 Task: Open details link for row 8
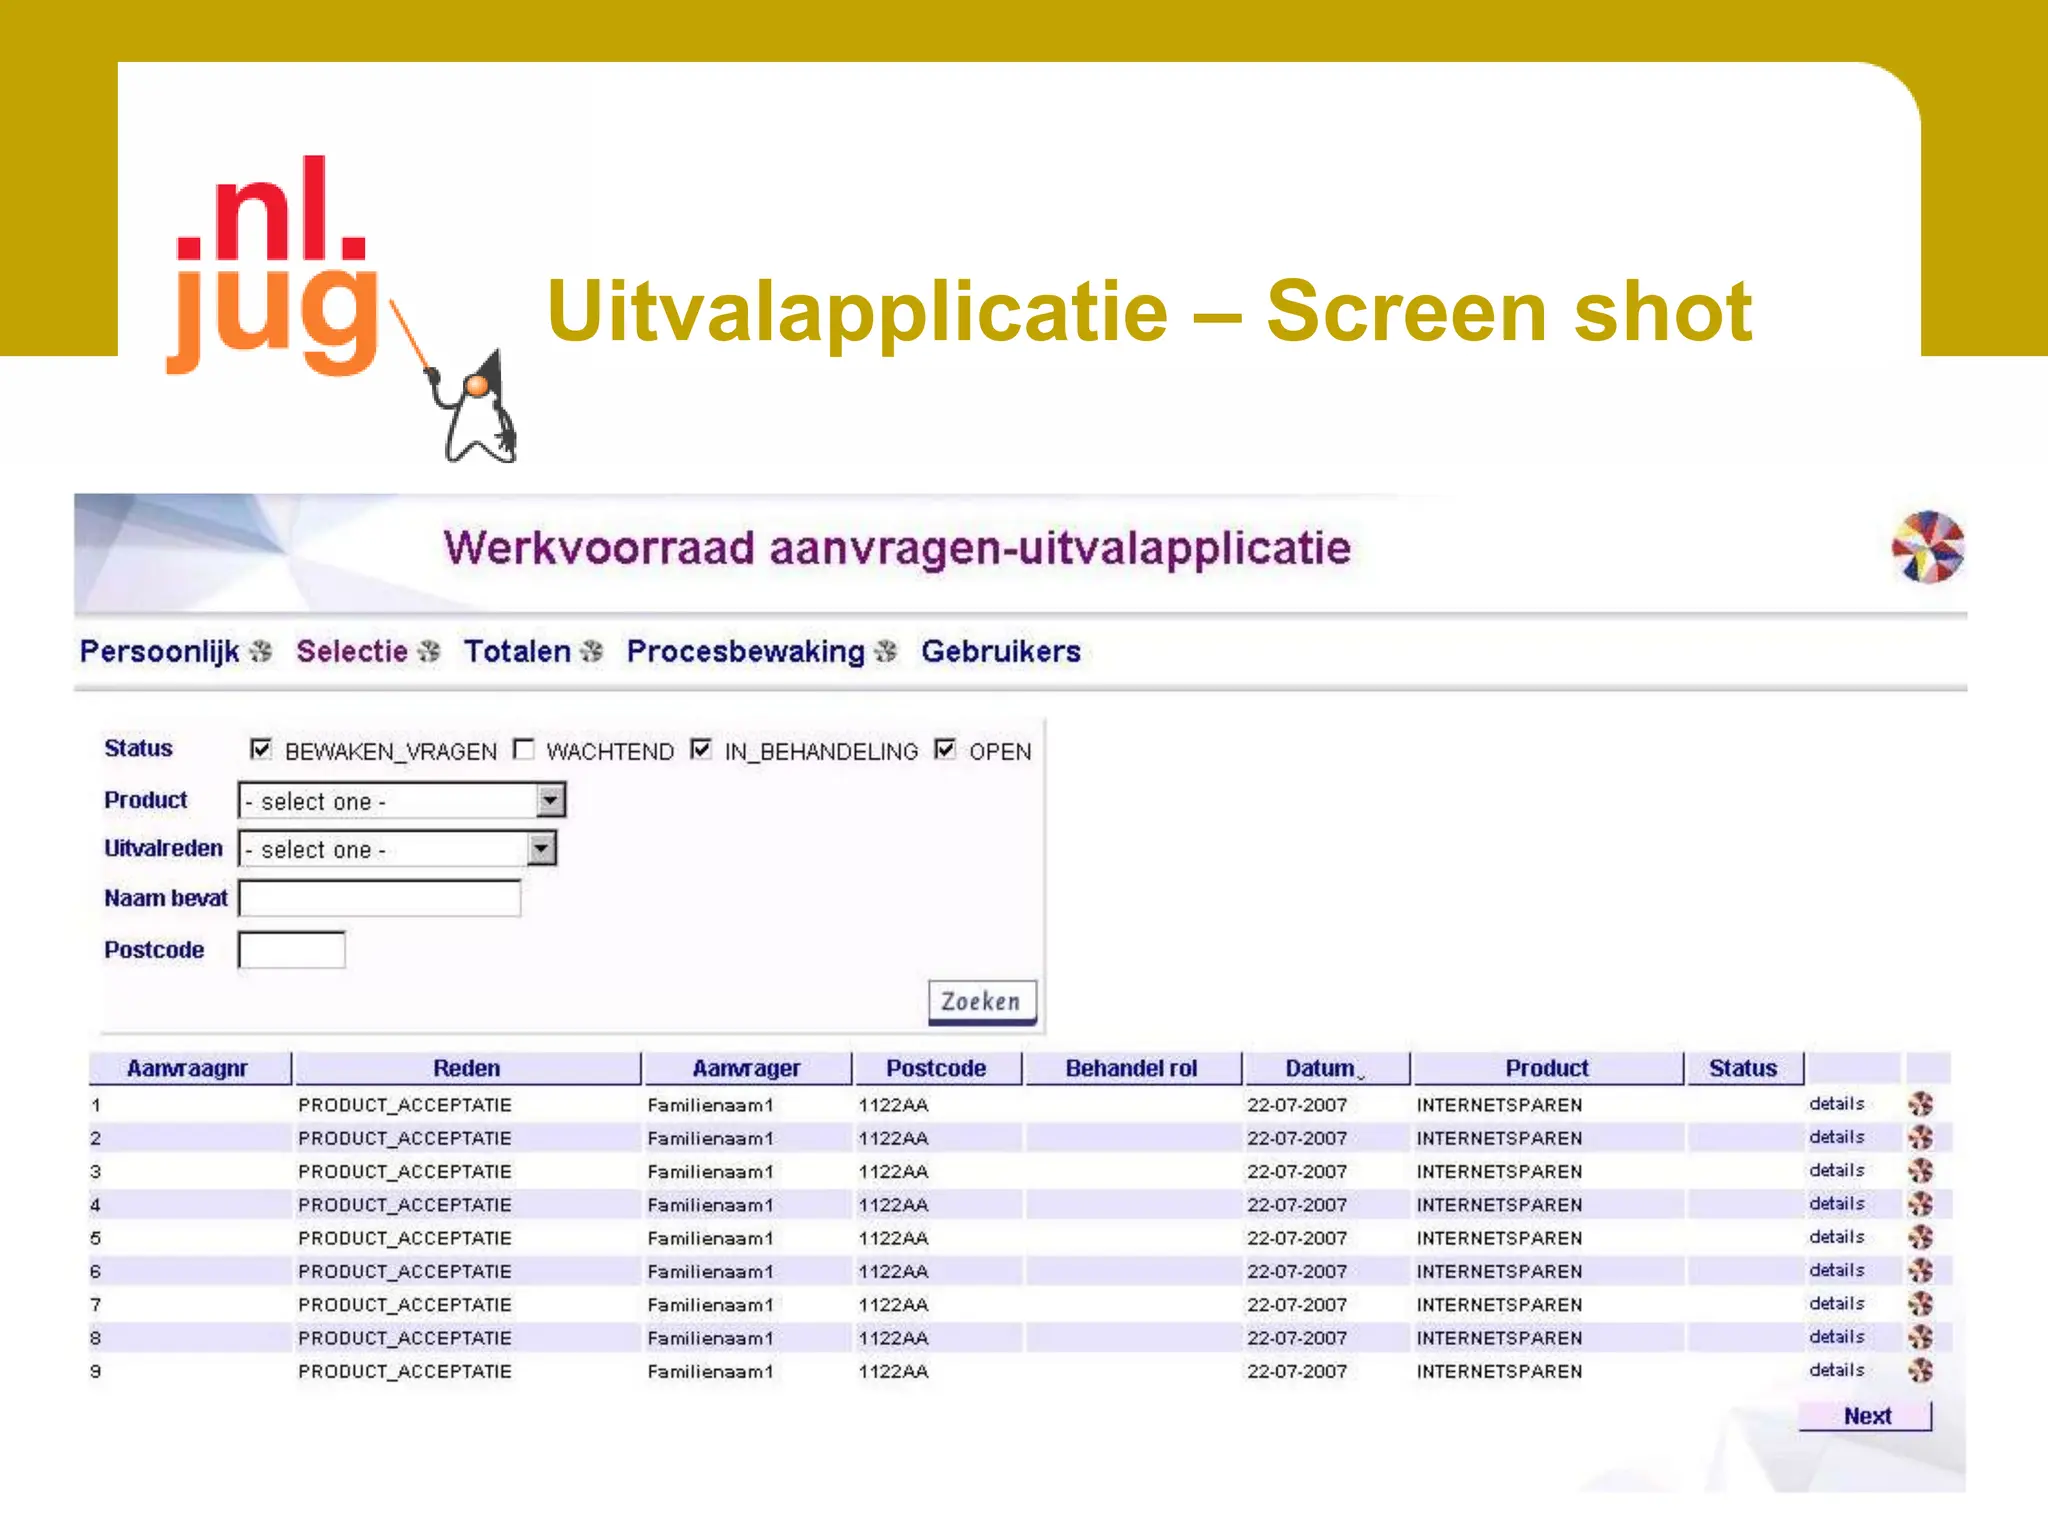coord(1836,1337)
